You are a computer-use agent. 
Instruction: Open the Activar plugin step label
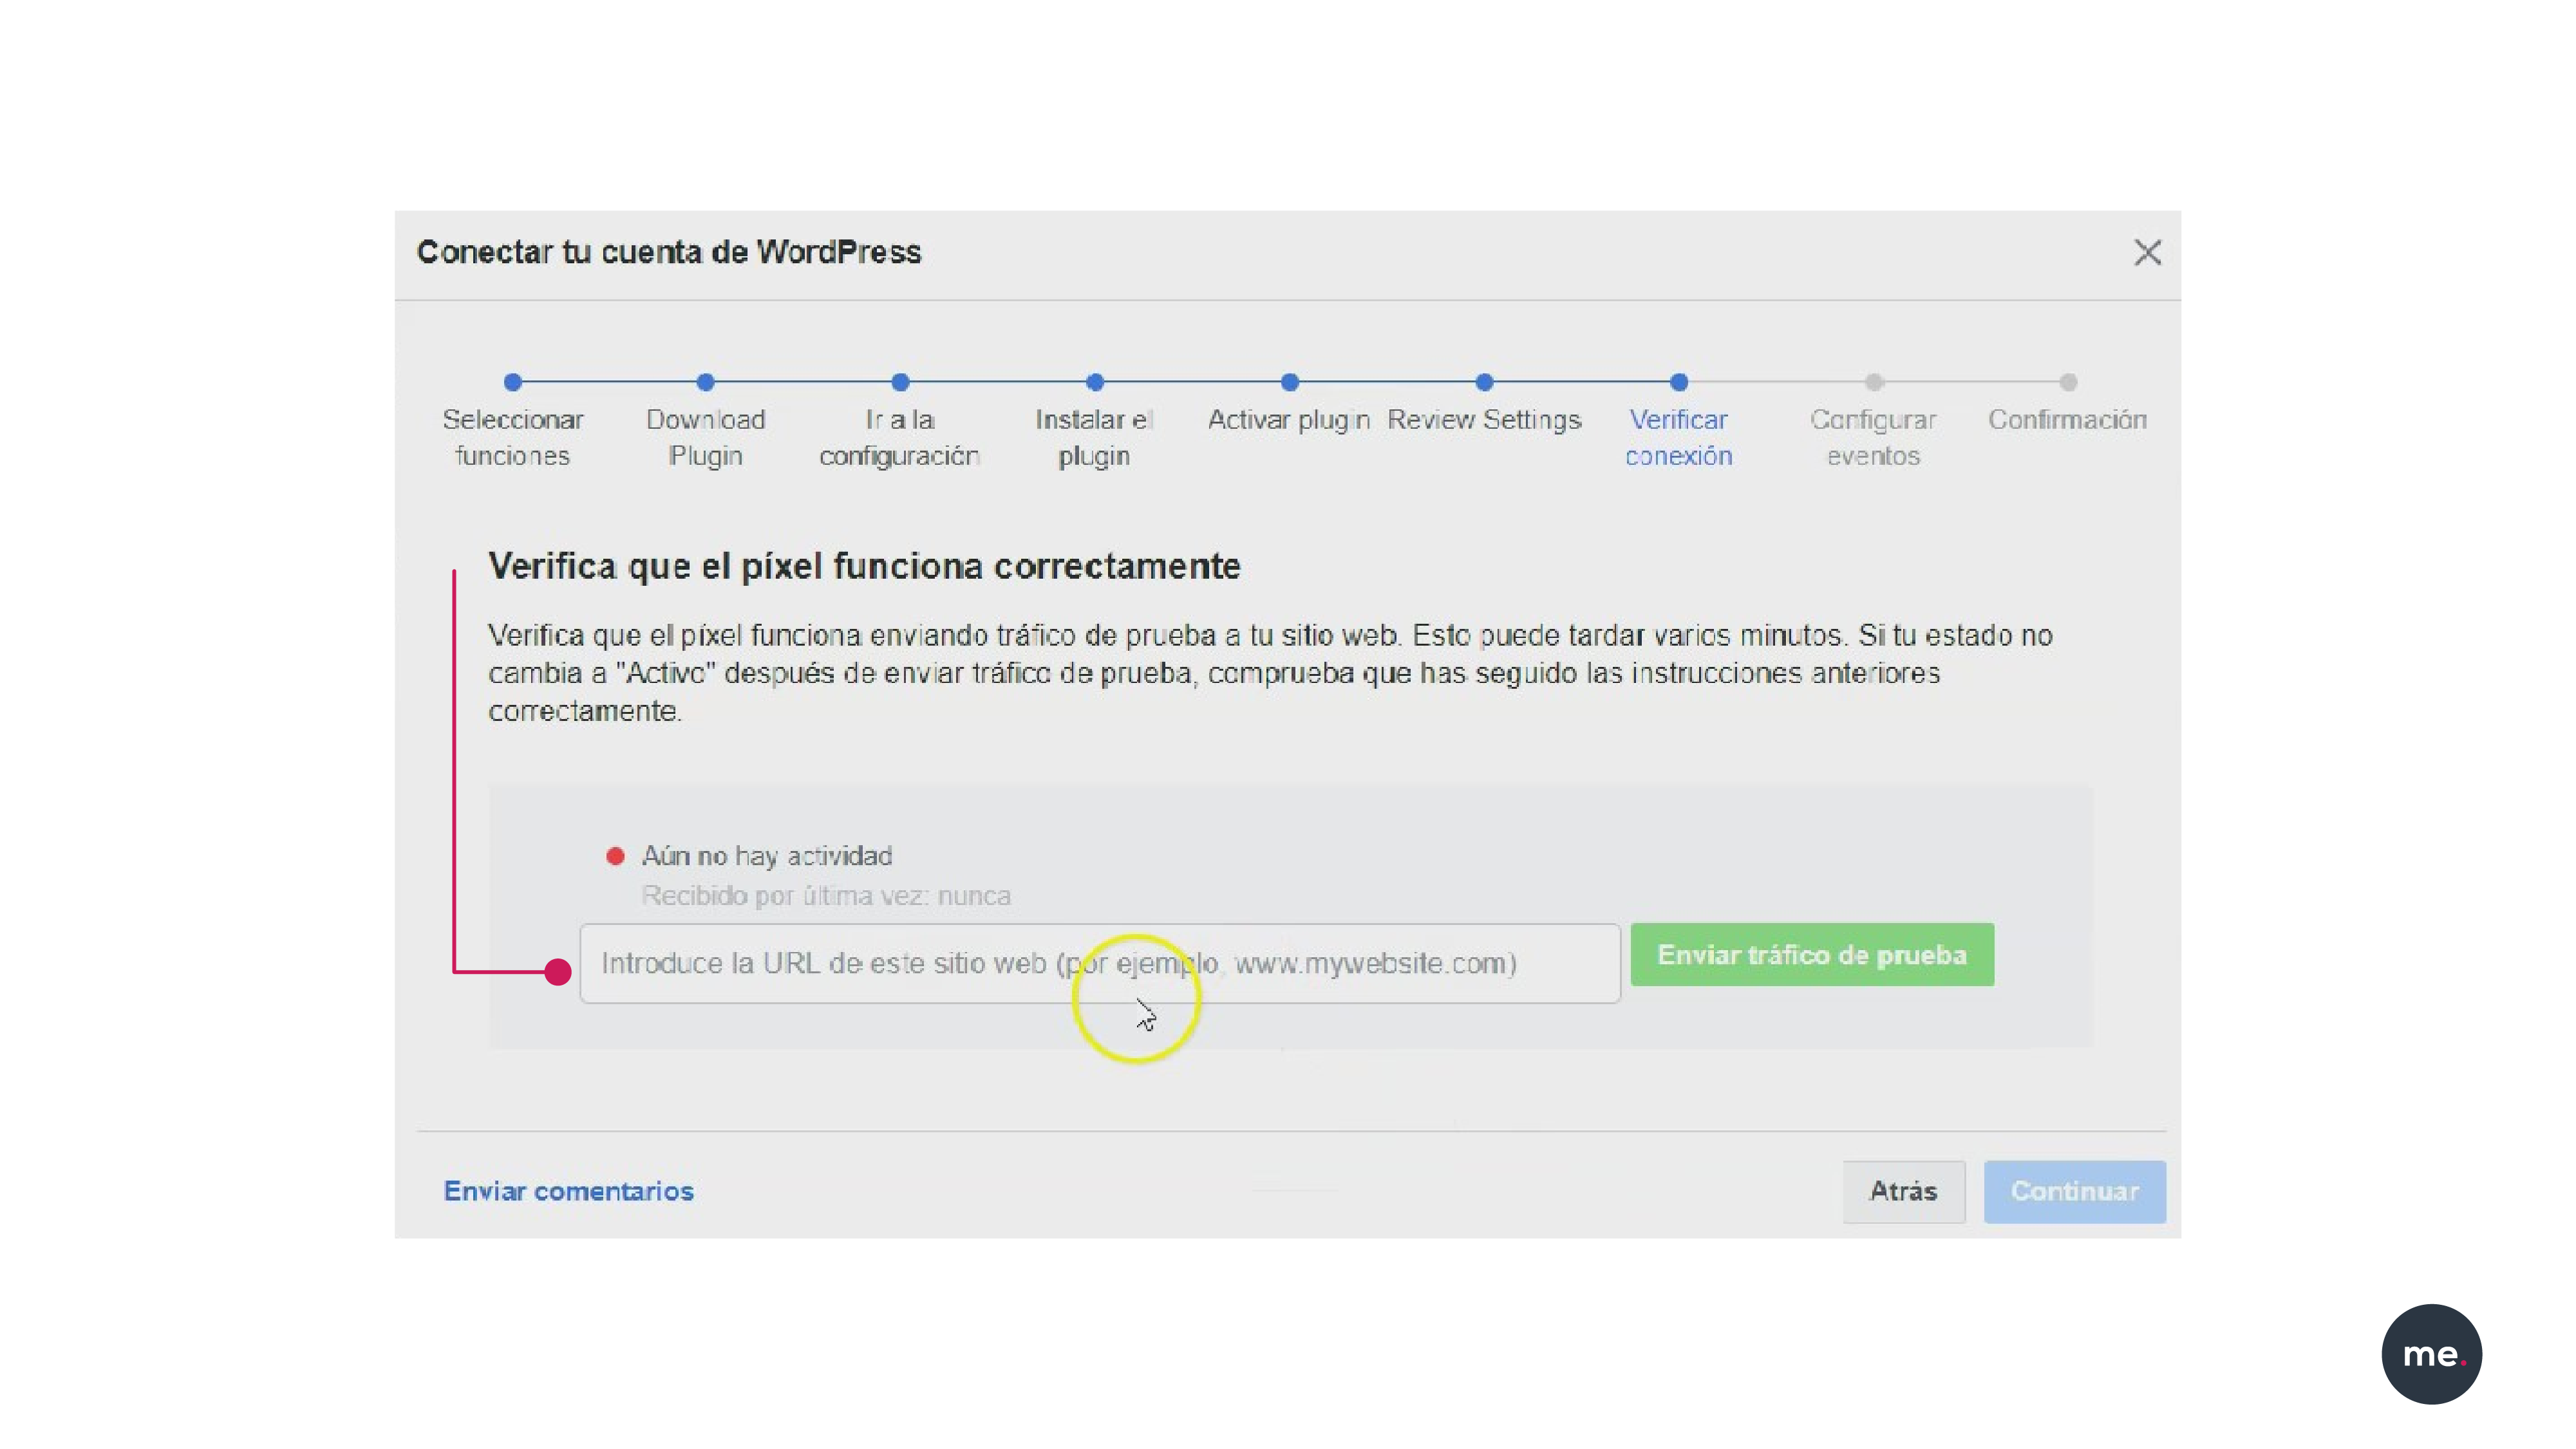(x=1289, y=420)
